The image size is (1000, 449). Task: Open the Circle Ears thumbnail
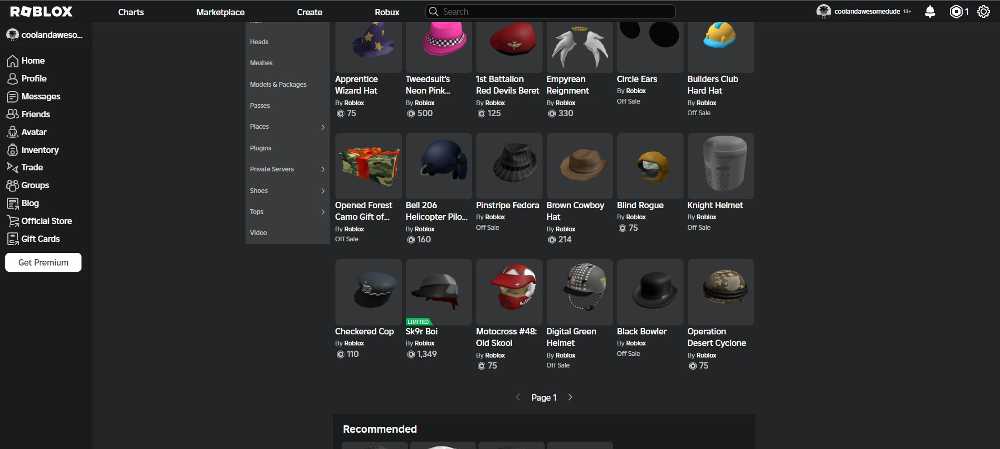[x=650, y=47]
